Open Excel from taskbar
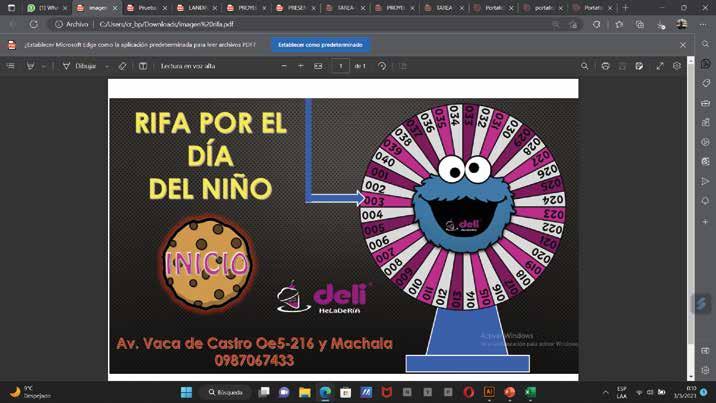Viewport: 716px width, 403px height. pyautogui.click(x=530, y=392)
